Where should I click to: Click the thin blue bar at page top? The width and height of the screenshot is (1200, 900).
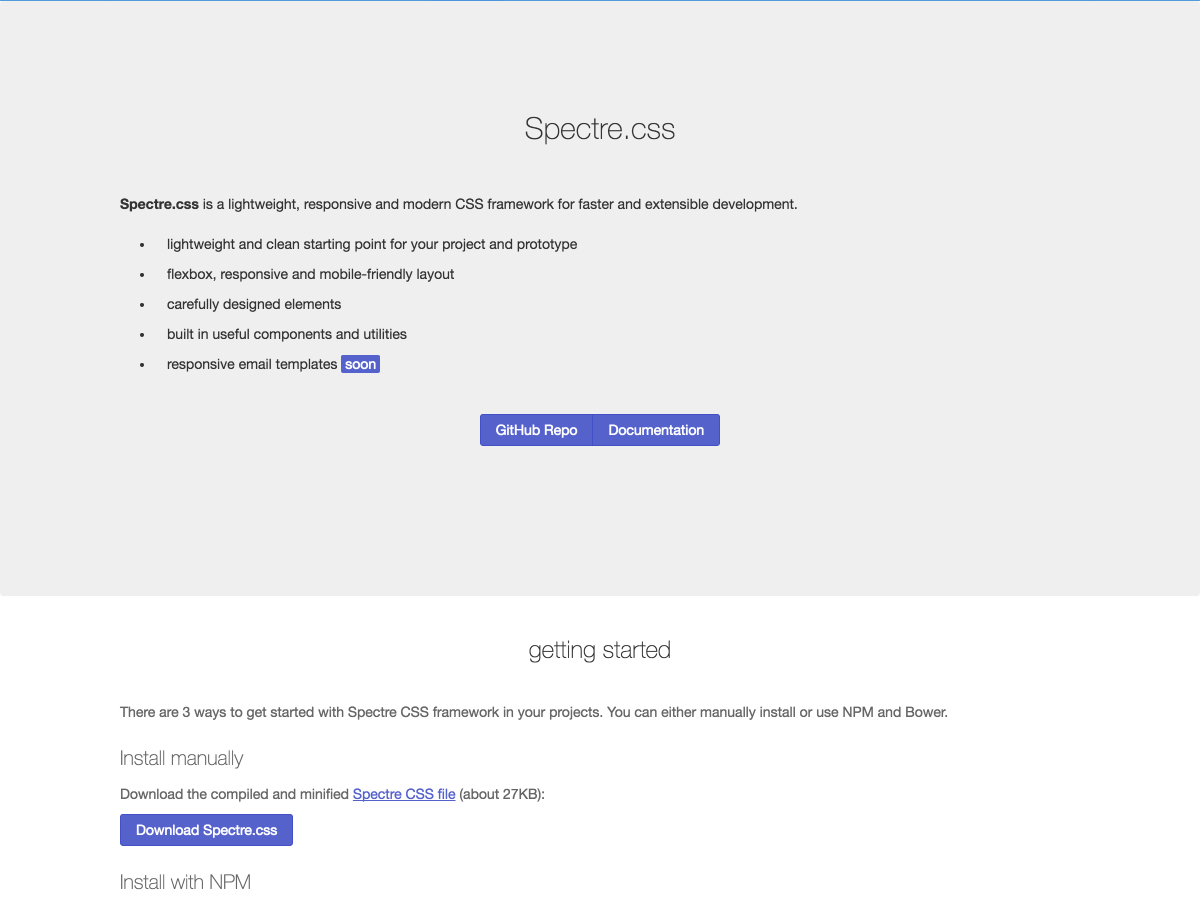600,1
